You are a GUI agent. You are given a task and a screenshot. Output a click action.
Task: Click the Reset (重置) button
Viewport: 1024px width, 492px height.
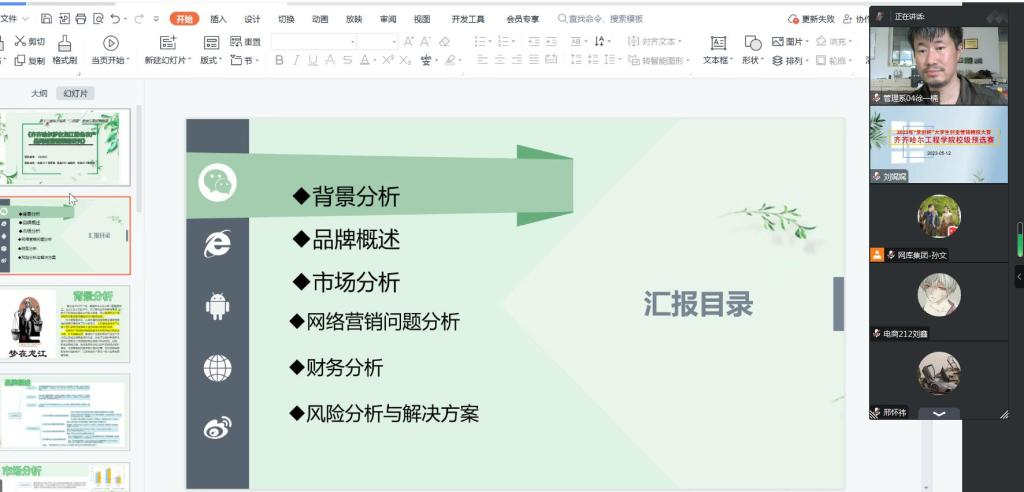click(x=246, y=42)
